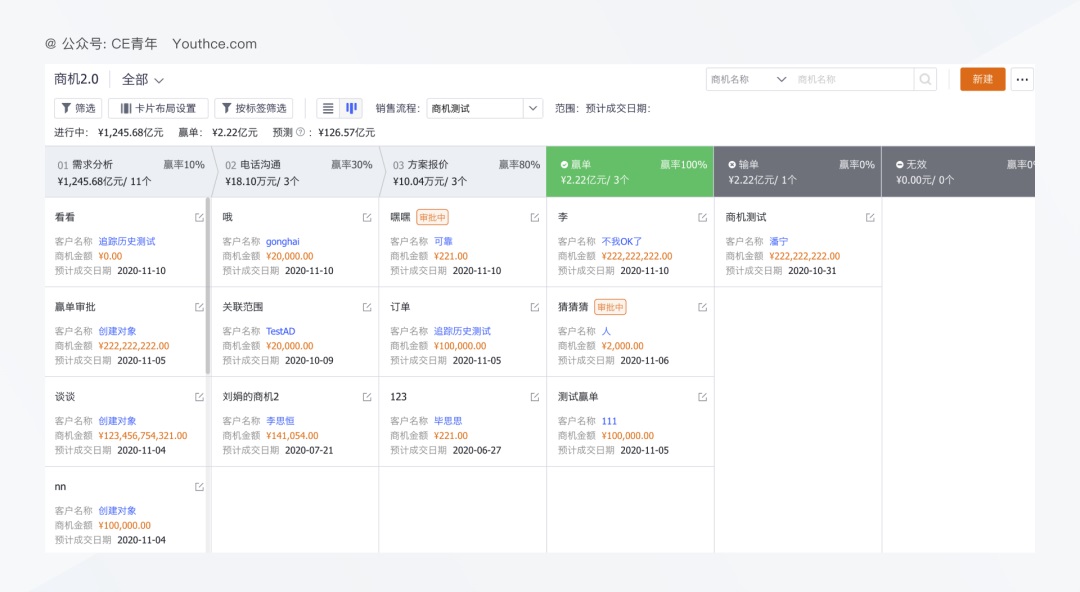Click date 2020-06-27
1080x592 pixels.
[477, 450]
